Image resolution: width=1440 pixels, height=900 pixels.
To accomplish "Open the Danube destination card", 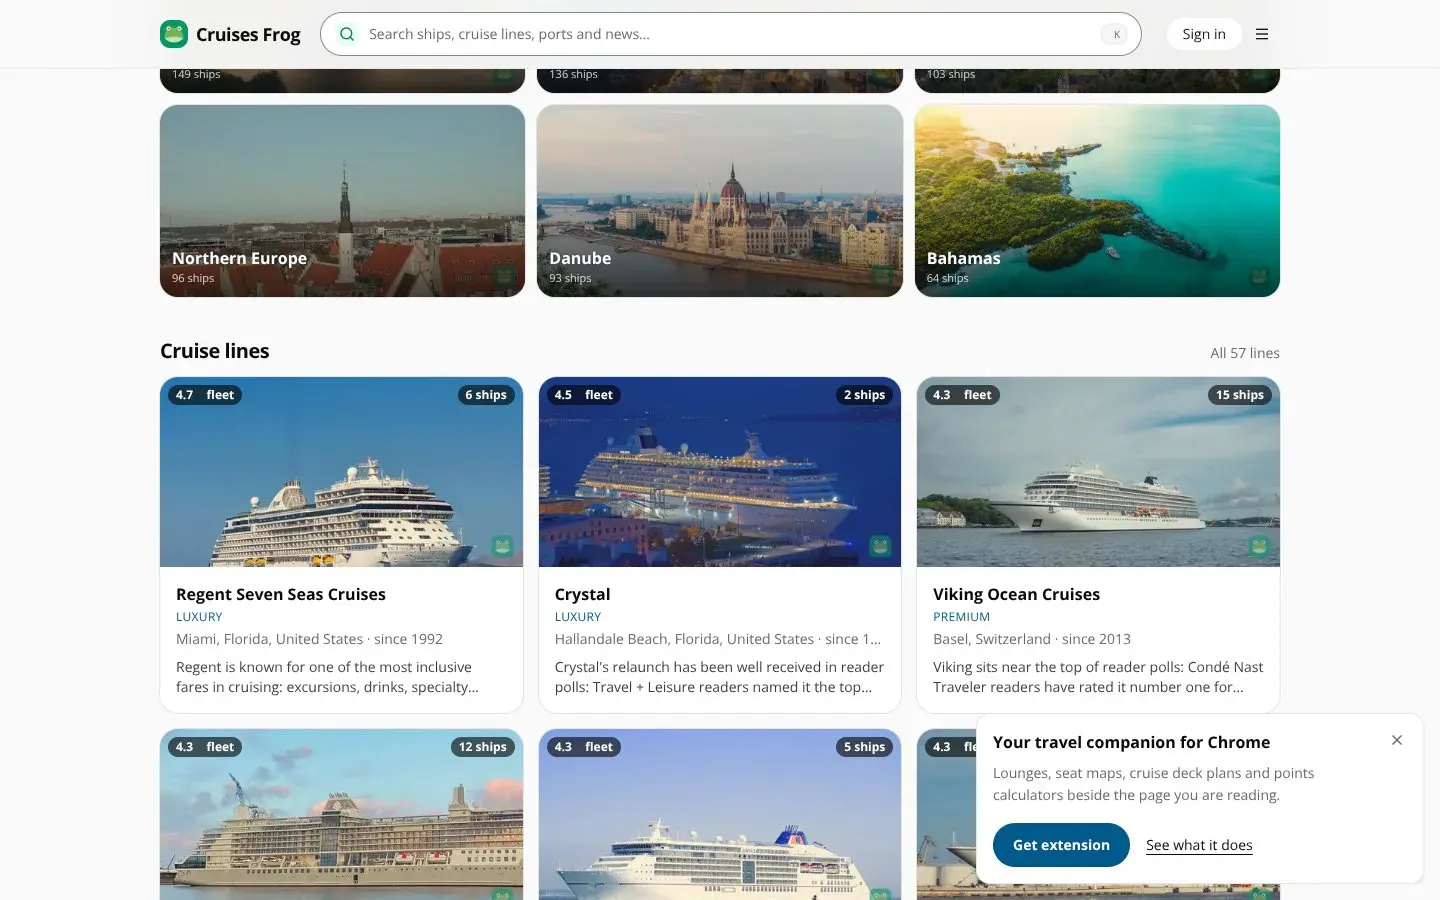I will 720,201.
